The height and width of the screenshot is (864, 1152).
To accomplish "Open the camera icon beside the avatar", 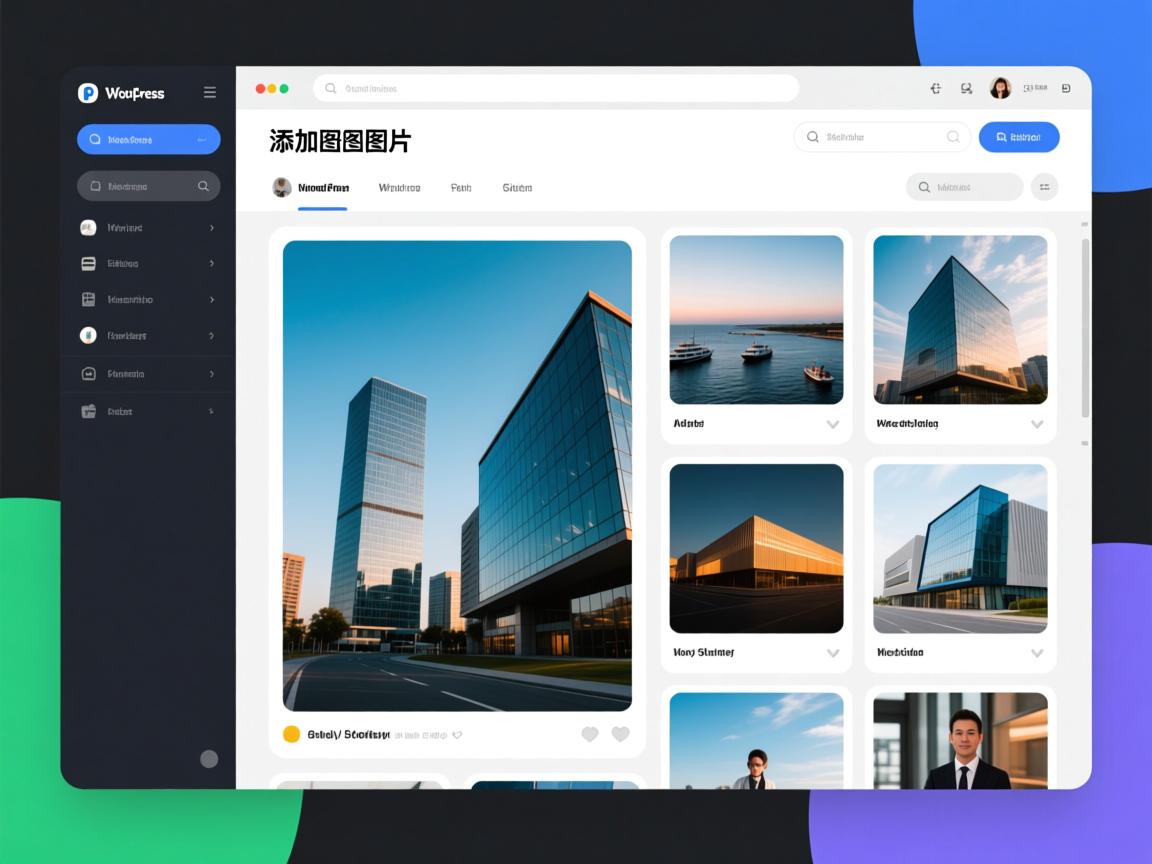I will pyautogui.click(x=965, y=88).
